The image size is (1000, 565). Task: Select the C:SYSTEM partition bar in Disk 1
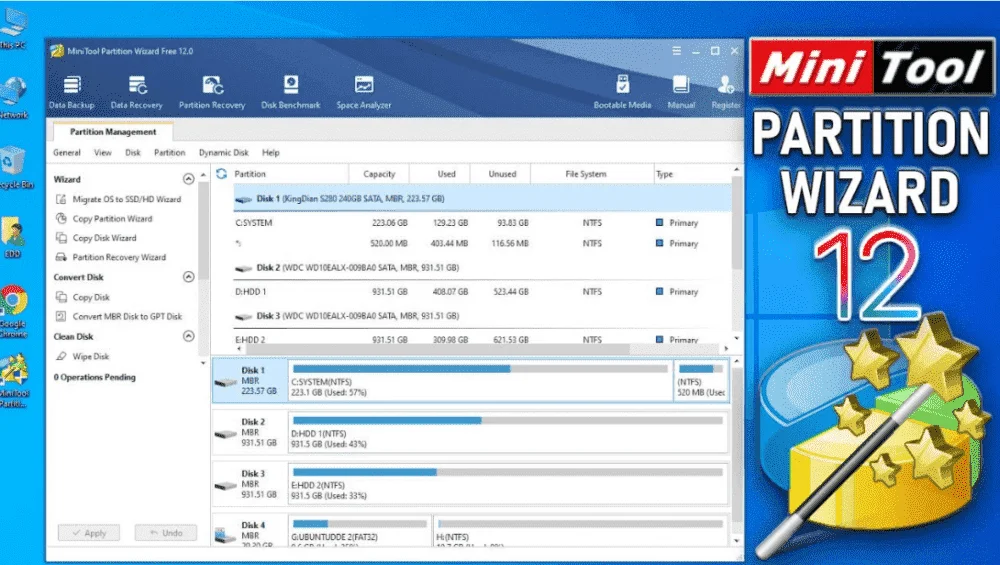tap(480, 381)
